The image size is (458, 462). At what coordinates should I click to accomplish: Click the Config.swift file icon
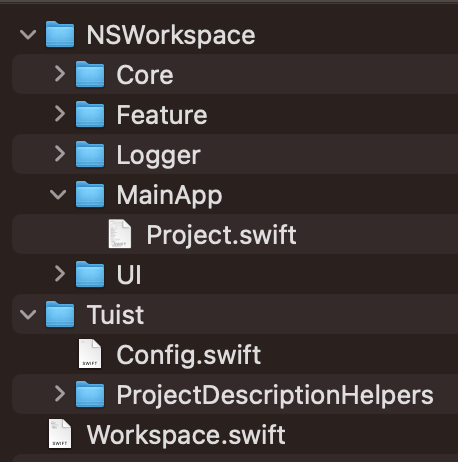[90, 354]
